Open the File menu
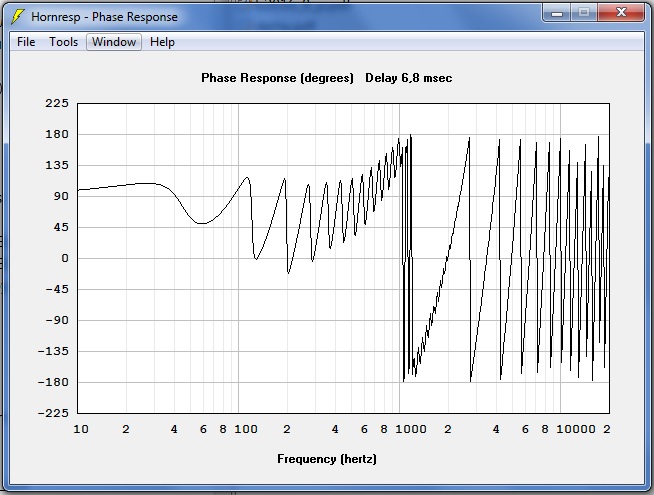 [x=26, y=42]
